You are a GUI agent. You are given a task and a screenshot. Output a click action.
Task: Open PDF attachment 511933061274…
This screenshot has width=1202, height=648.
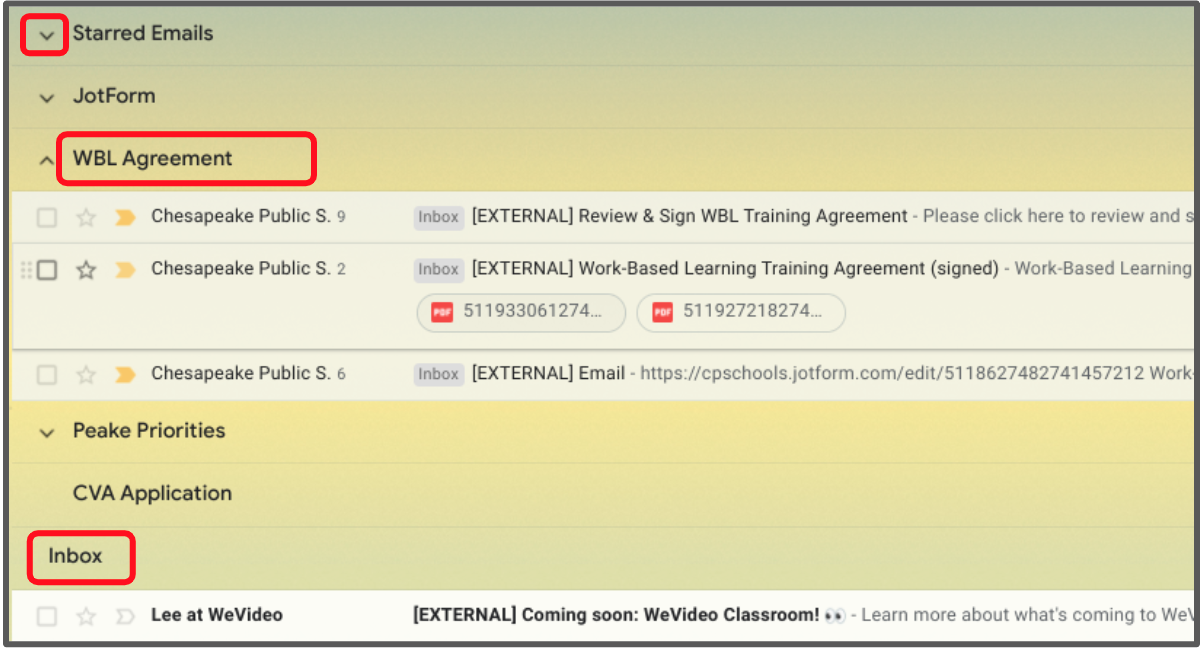coord(521,312)
